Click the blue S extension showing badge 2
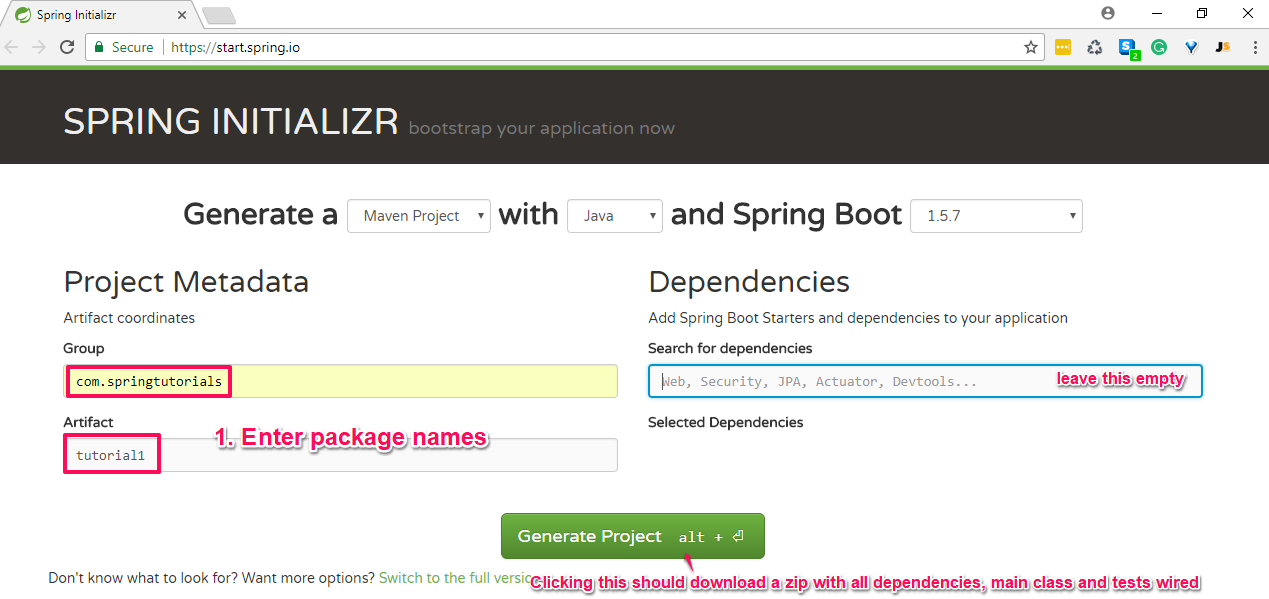The width and height of the screenshot is (1269, 599). pyautogui.click(x=1128, y=47)
